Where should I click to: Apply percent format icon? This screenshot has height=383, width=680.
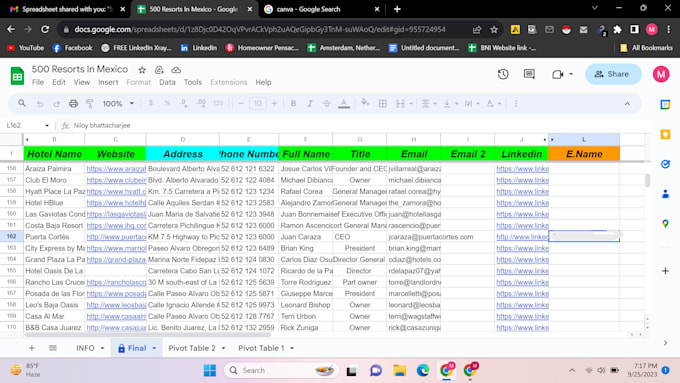tap(167, 103)
